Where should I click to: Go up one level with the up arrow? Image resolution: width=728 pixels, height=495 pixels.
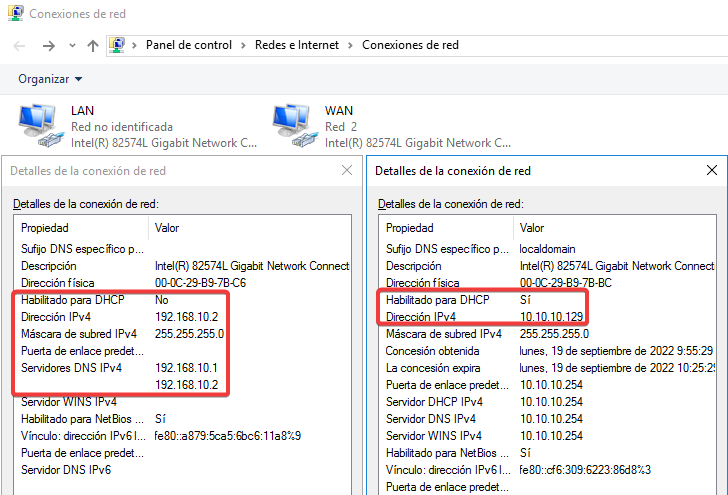93,45
